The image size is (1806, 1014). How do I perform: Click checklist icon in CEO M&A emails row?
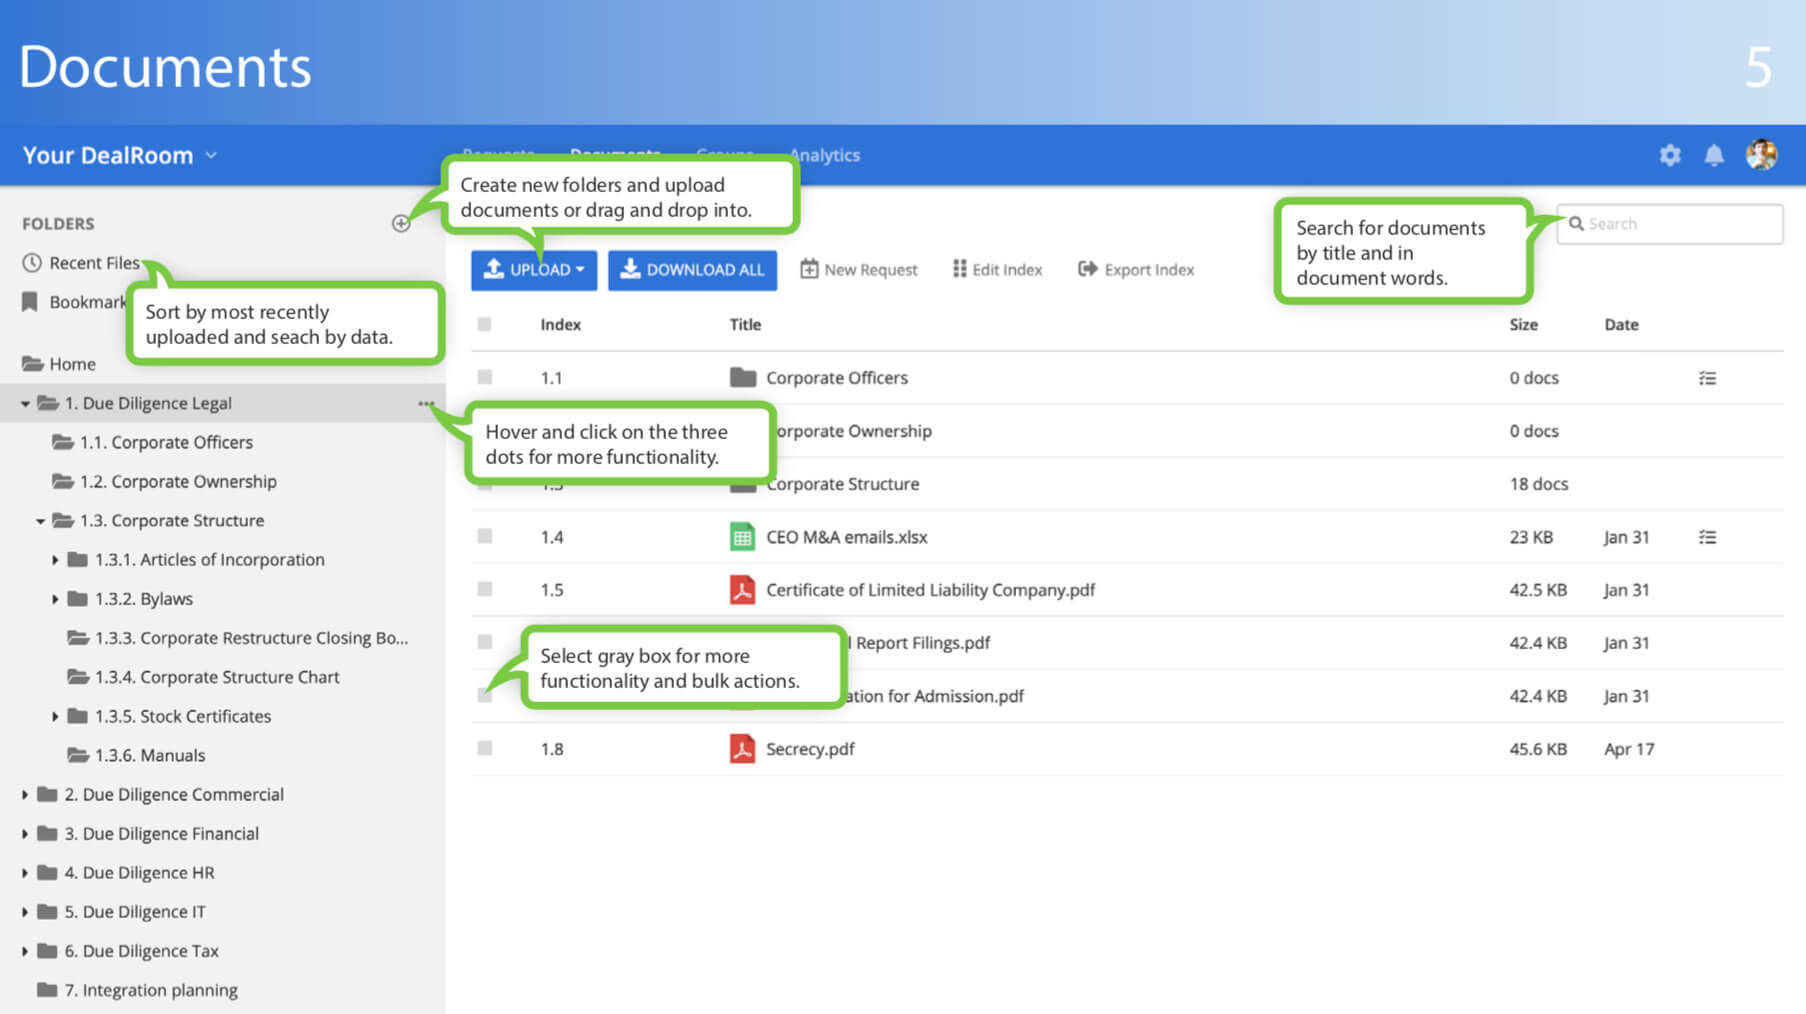(x=1707, y=537)
